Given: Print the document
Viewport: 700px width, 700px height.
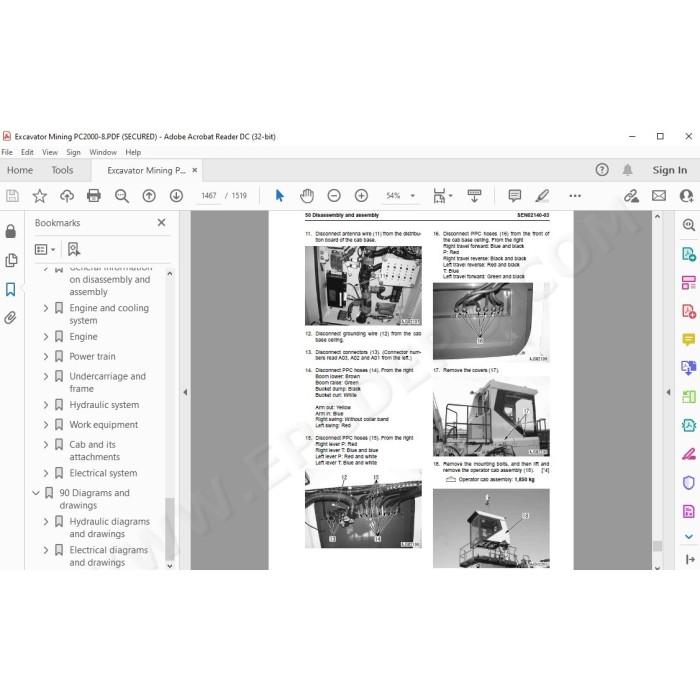Looking at the screenshot, I should (x=94, y=196).
